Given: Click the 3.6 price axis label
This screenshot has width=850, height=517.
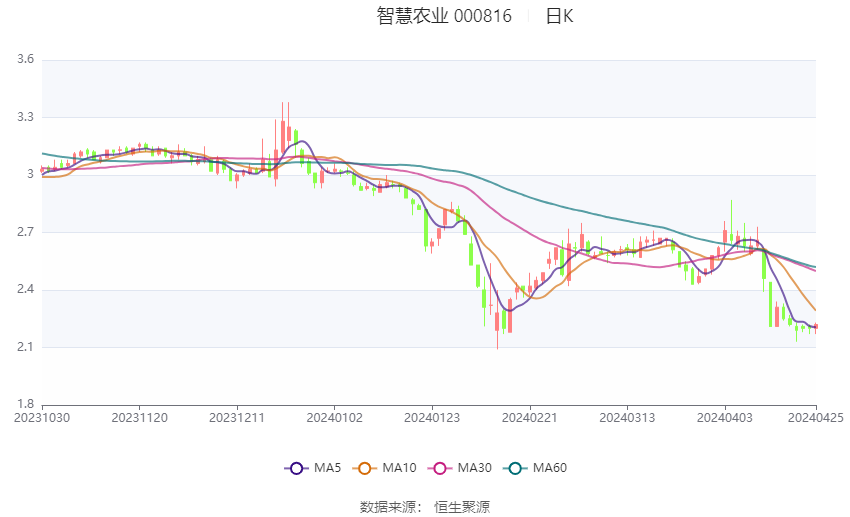Looking at the screenshot, I should (25, 59).
